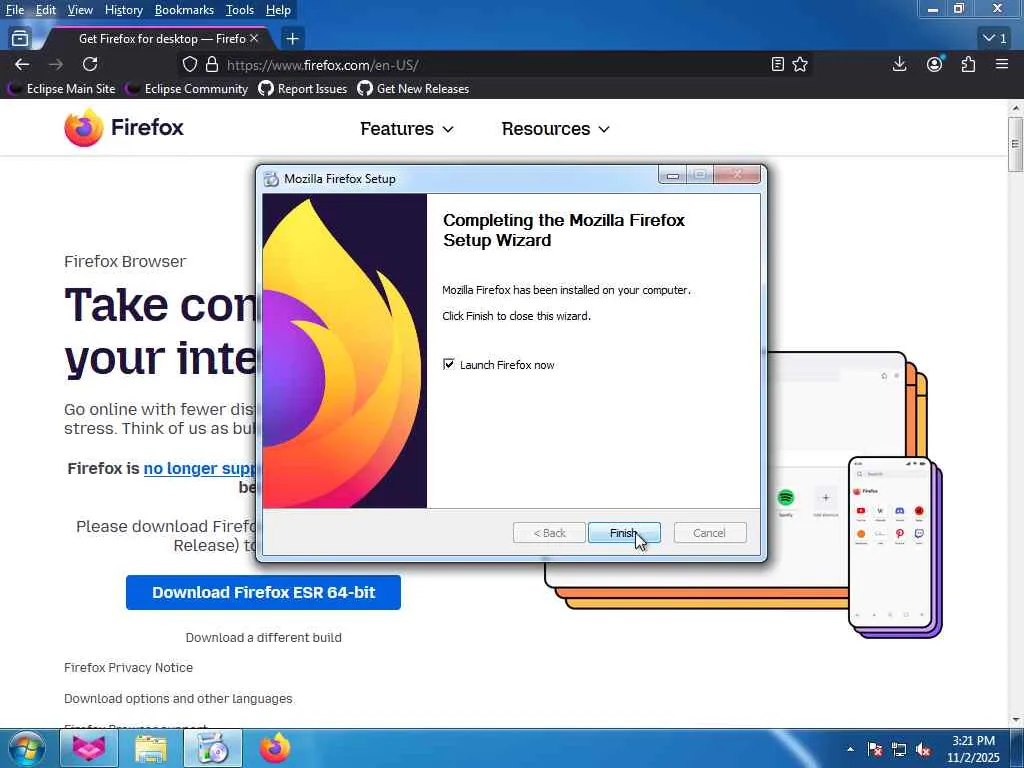Minimize the Mozilla Firefox Setup dialog
This screenshot has height=768, width=1024.
(673, 175)
